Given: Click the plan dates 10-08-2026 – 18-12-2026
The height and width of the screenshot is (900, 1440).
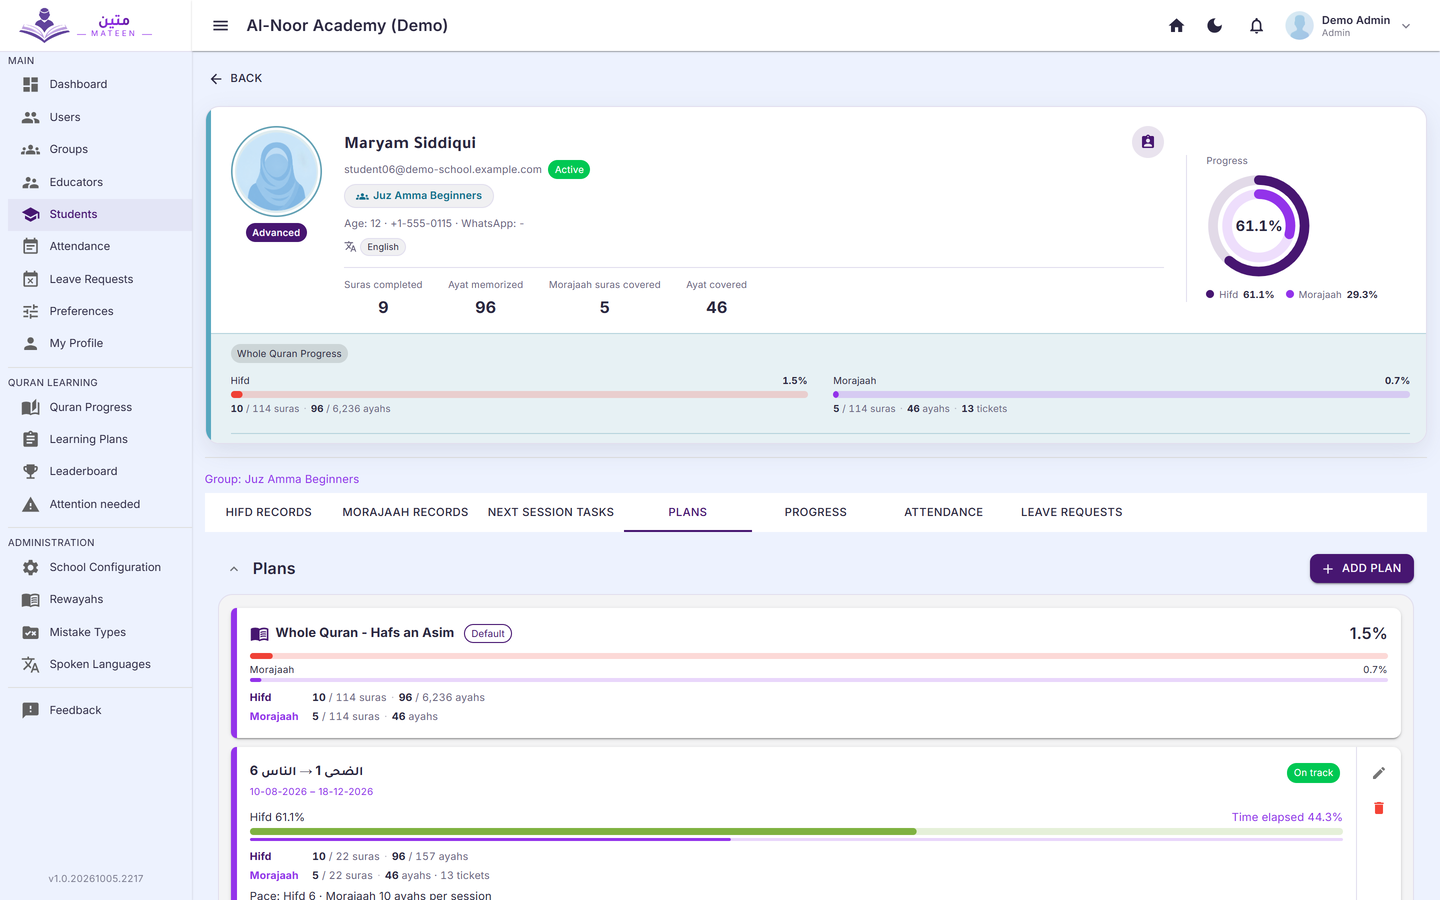Looking at the screenshot, I should point(311,792).
